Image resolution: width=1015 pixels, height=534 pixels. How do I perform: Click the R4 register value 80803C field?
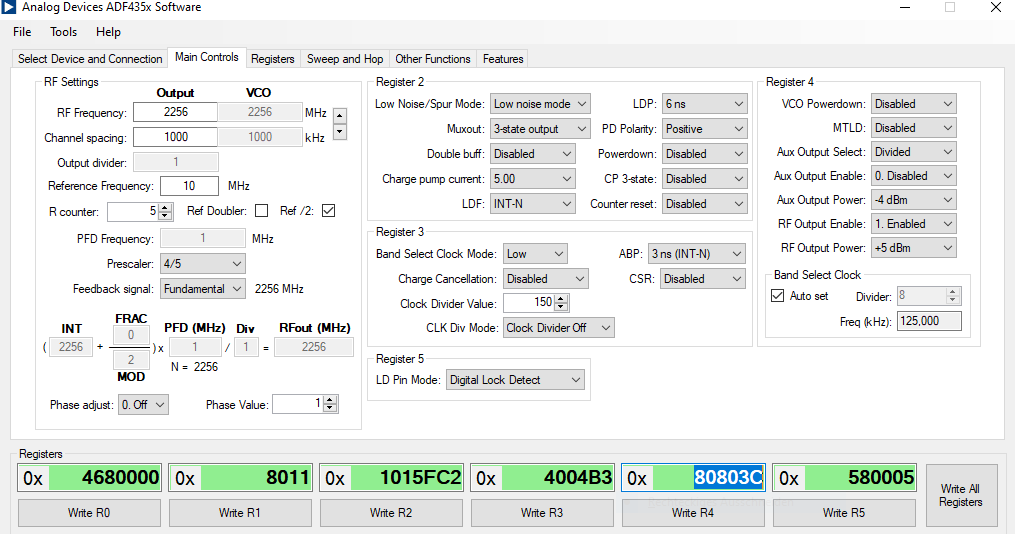coord(709,478)
